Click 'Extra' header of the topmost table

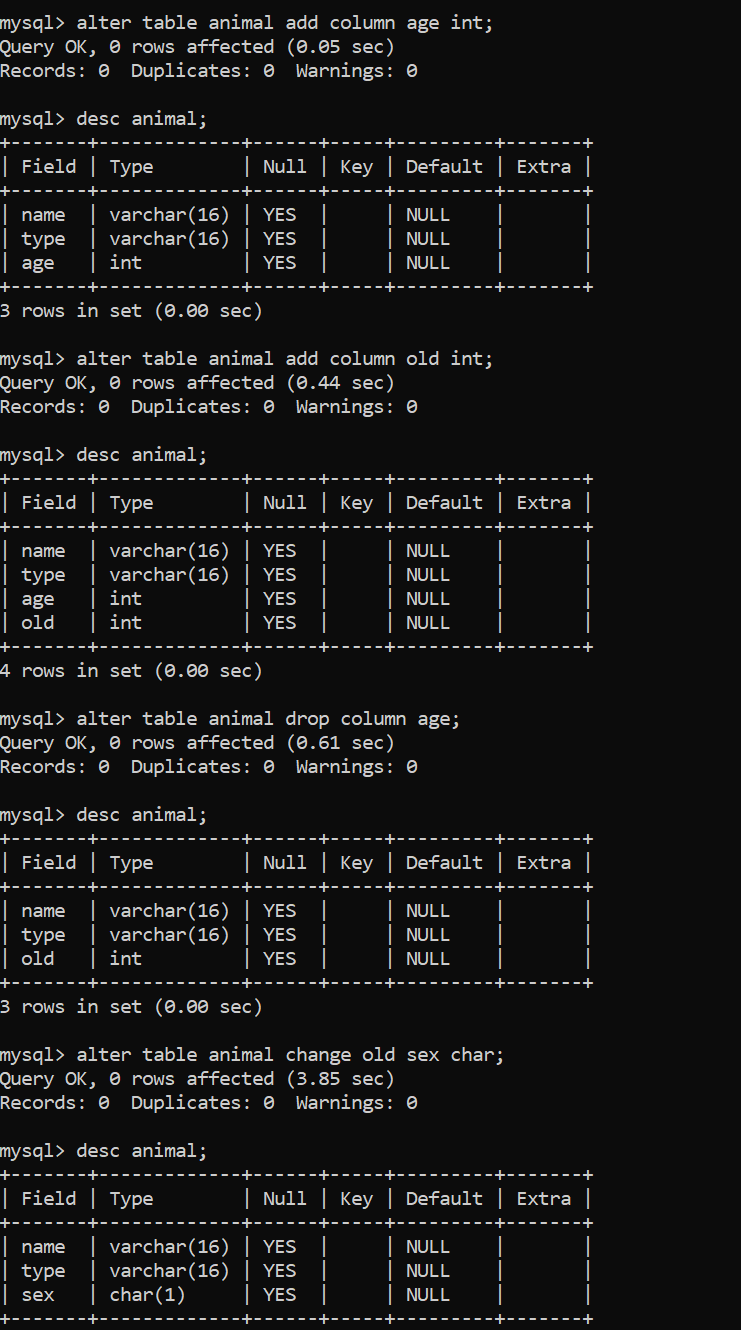pyautogui.click(x=543, y=167)
